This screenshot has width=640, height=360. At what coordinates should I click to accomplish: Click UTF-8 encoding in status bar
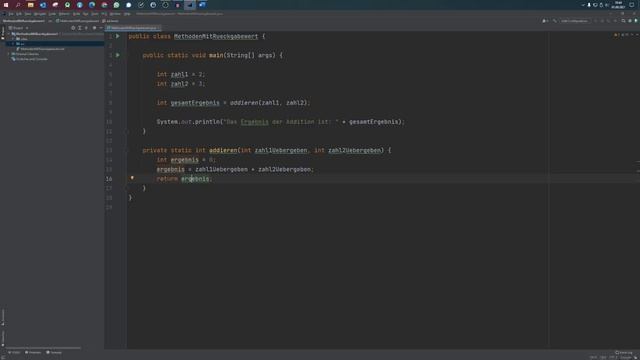tap(613, 357)
